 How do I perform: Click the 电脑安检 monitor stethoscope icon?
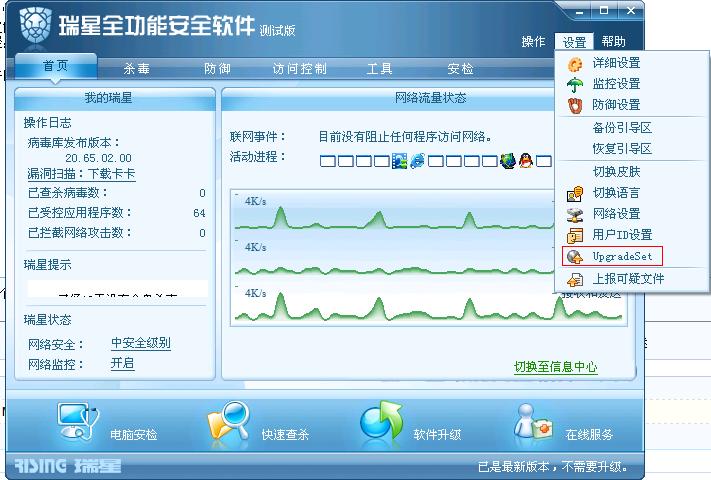tap(78, 421)
